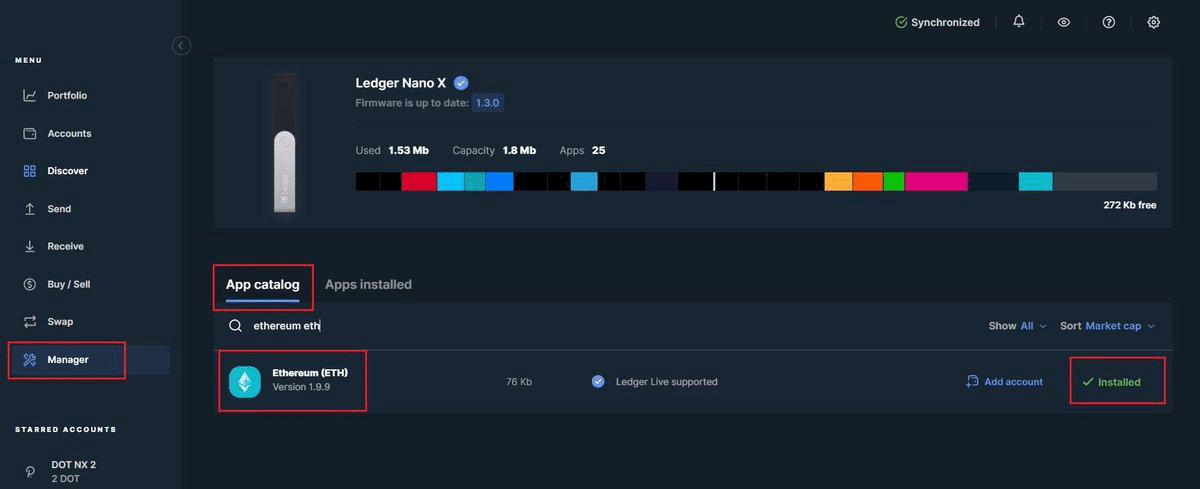Click the green Synchronized check icon
Image resolution: width=1200 pixels, height=489 pixels.
click(x=901, y=22)
